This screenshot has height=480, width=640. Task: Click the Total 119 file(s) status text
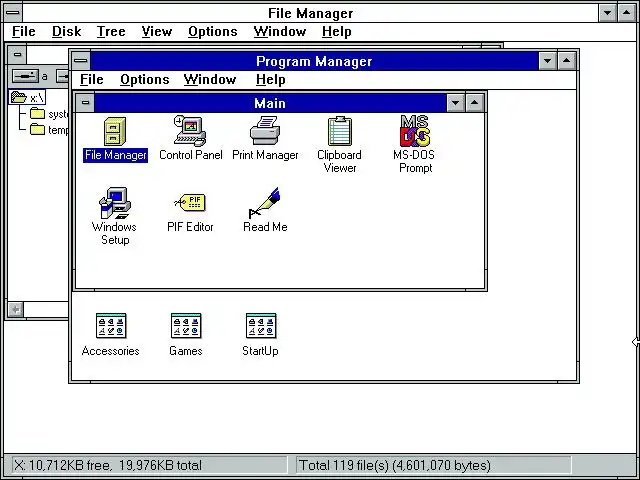(x=395, y=465)
